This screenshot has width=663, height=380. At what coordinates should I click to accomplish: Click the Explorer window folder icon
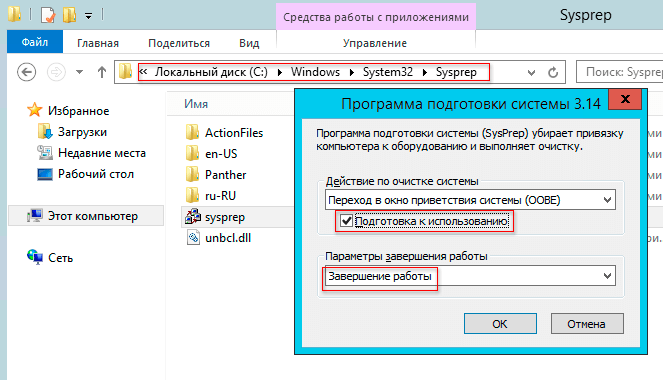14,14
